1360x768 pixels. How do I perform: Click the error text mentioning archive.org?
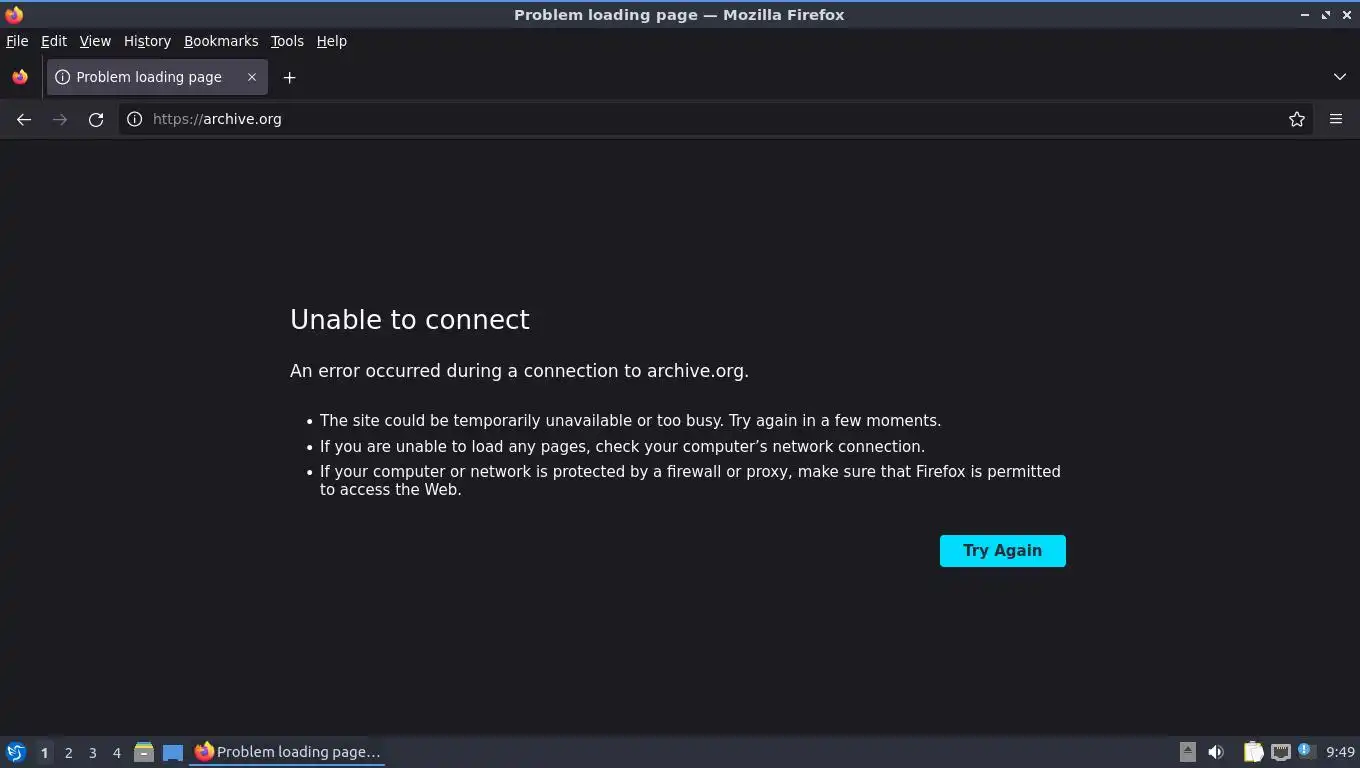point(519,371)
